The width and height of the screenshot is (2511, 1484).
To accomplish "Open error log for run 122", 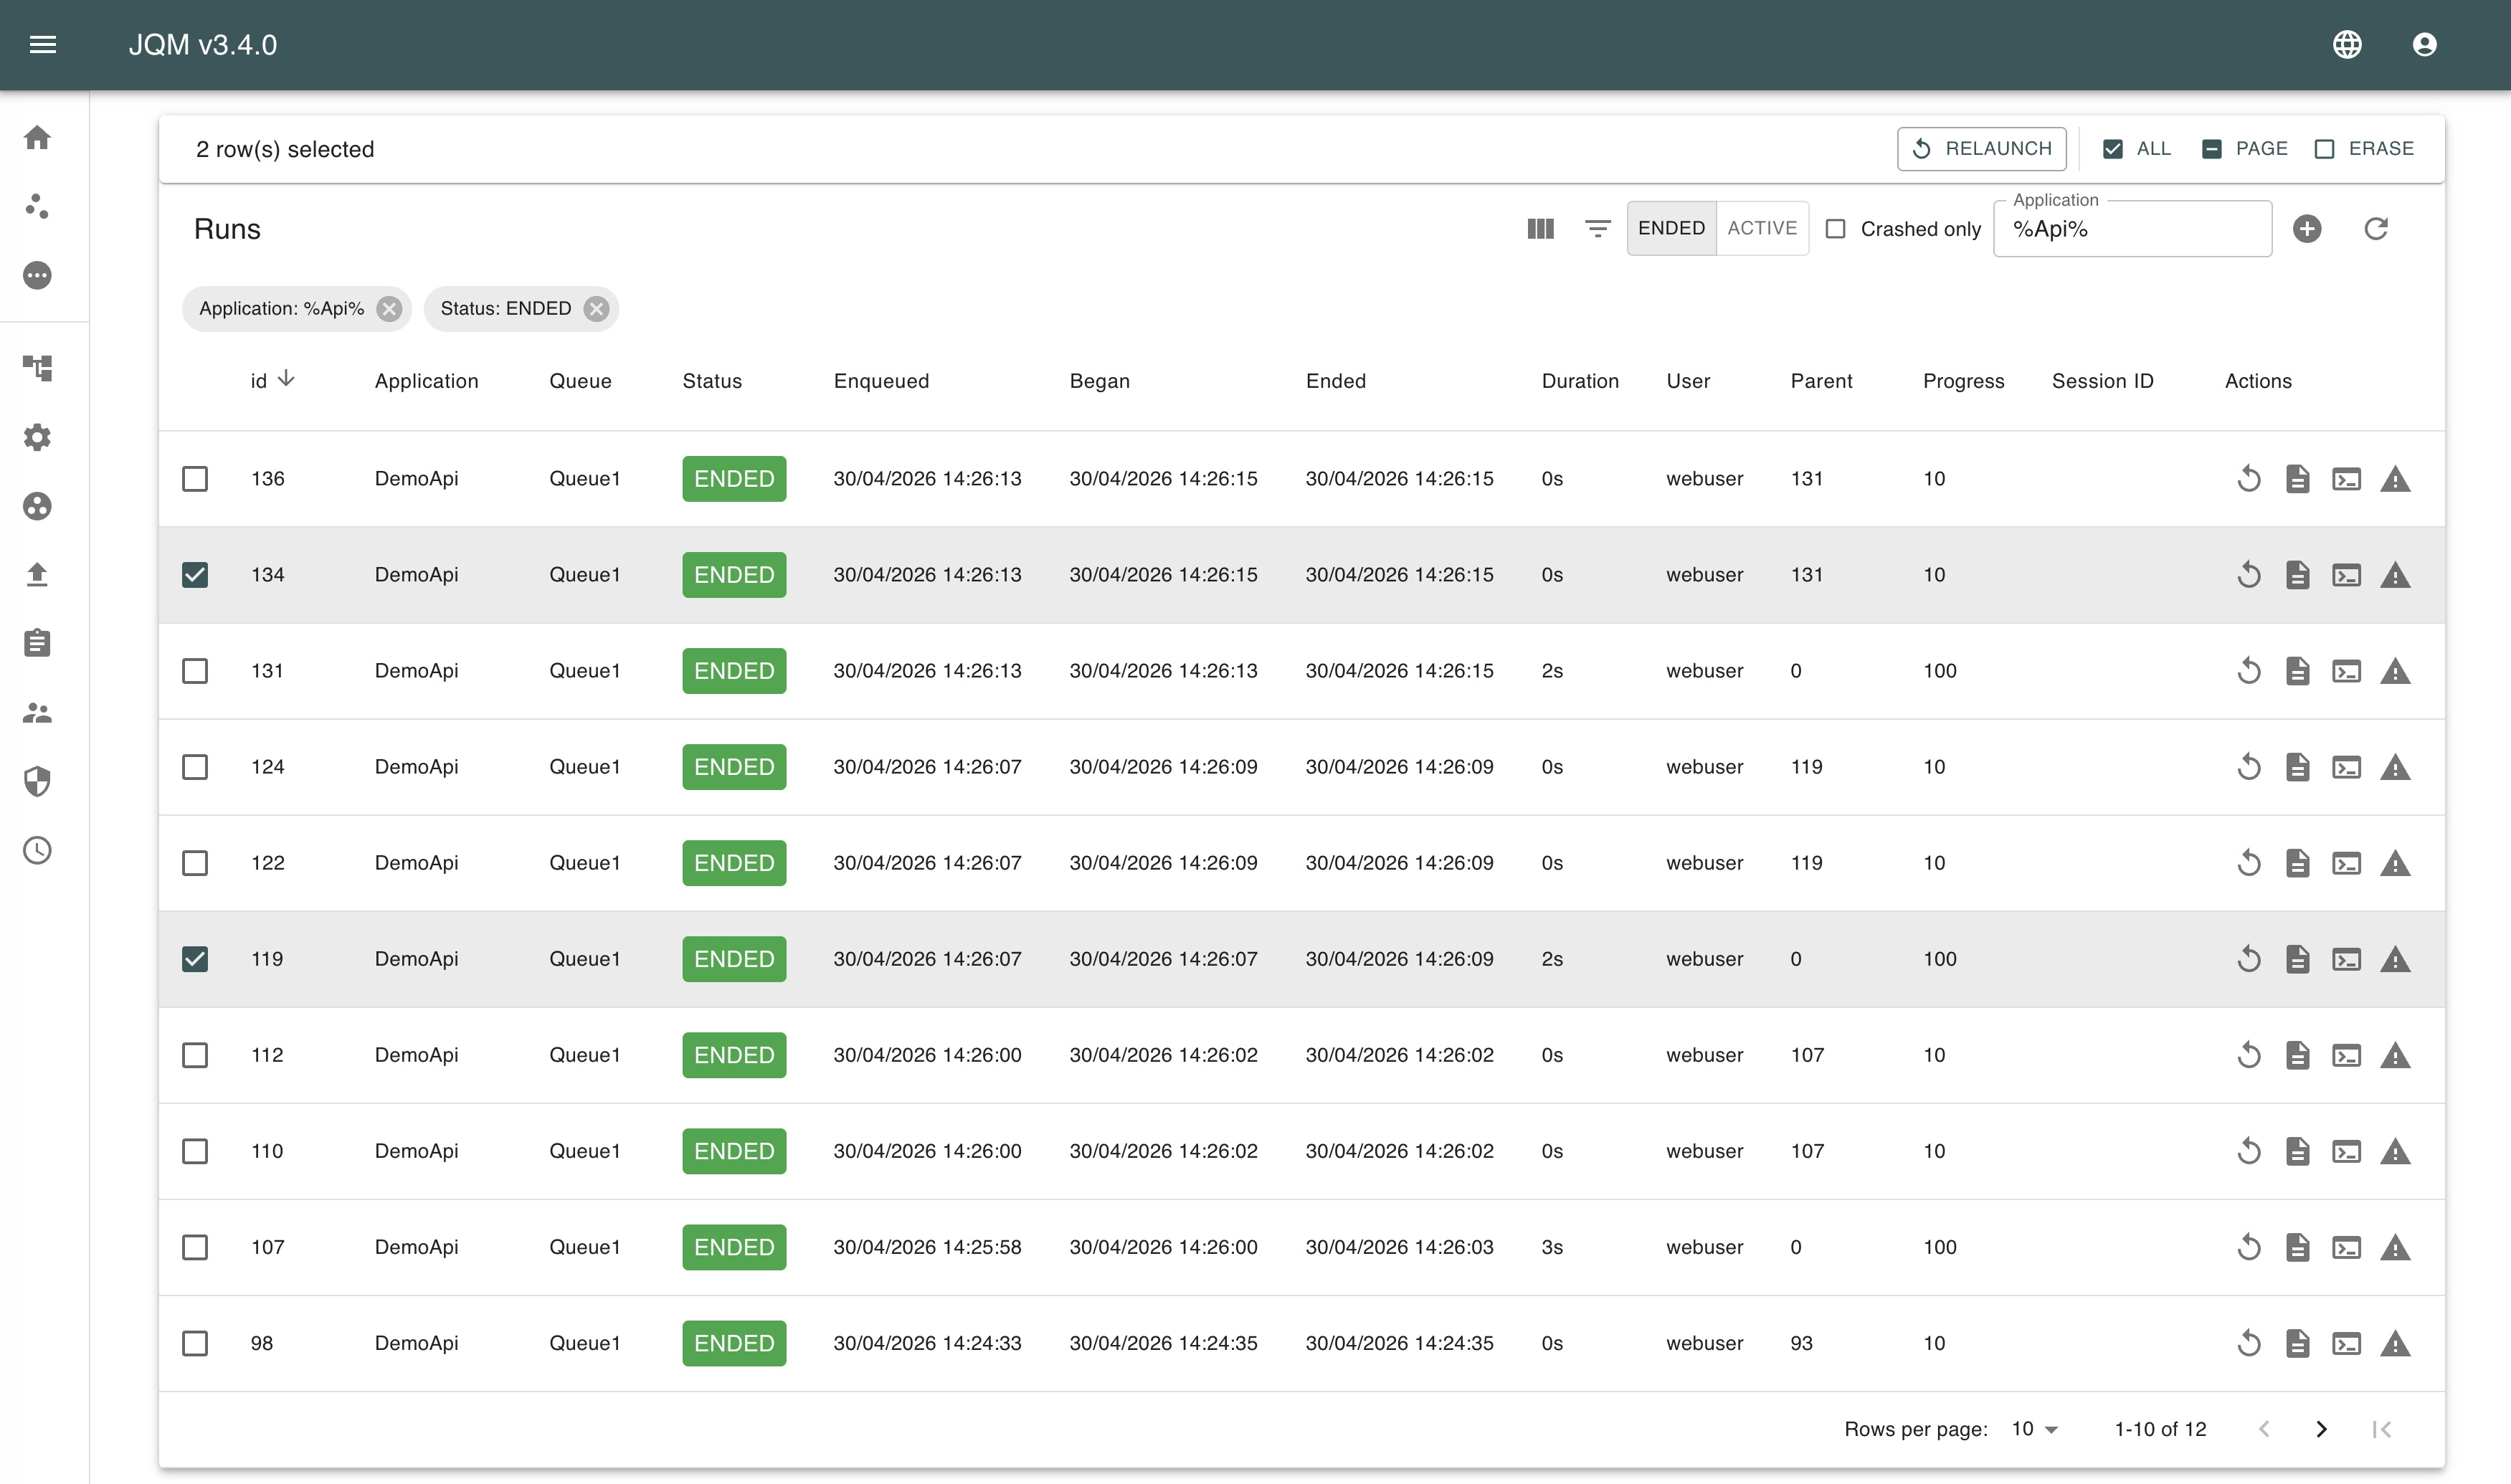I will tap(2395, 863).
